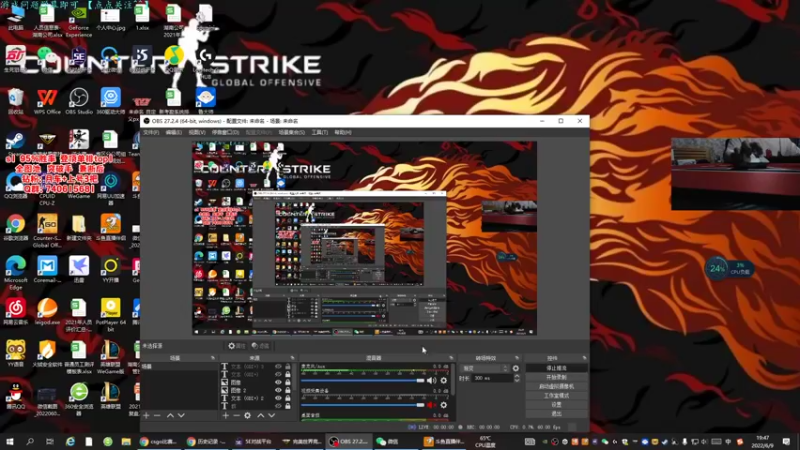The image size is (800, 450).
Task: Open source properties gear in sources toolbar
Action: [x=247, y=415]
